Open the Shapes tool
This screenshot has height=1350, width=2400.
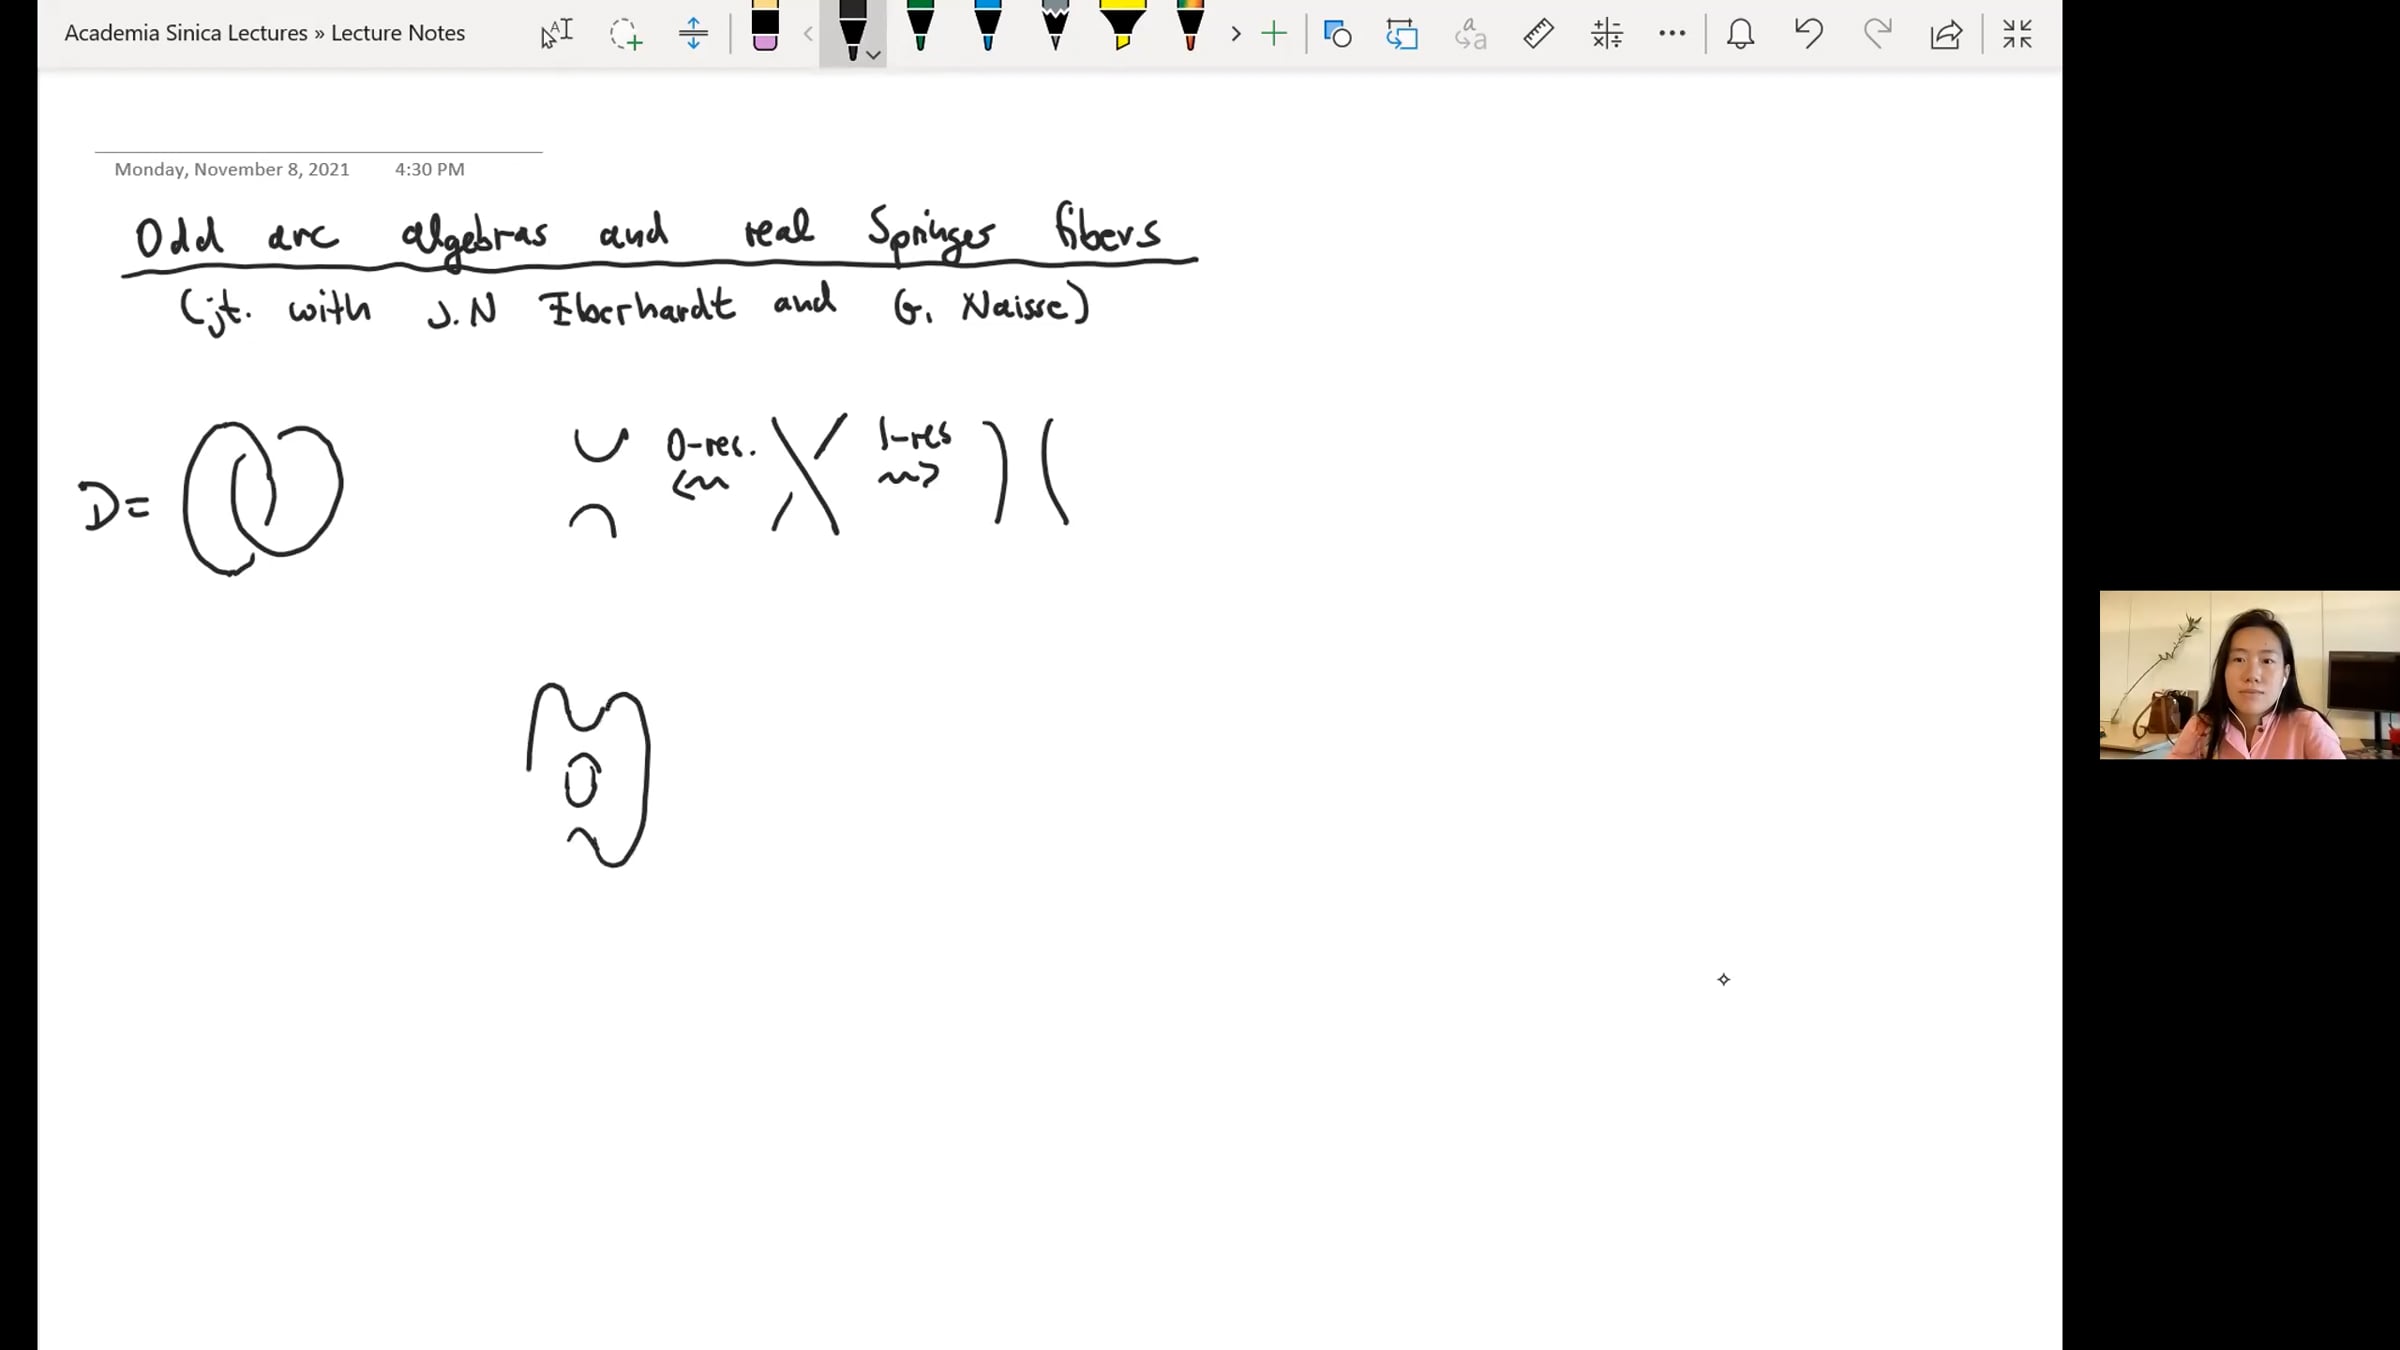coord(1337,34)
